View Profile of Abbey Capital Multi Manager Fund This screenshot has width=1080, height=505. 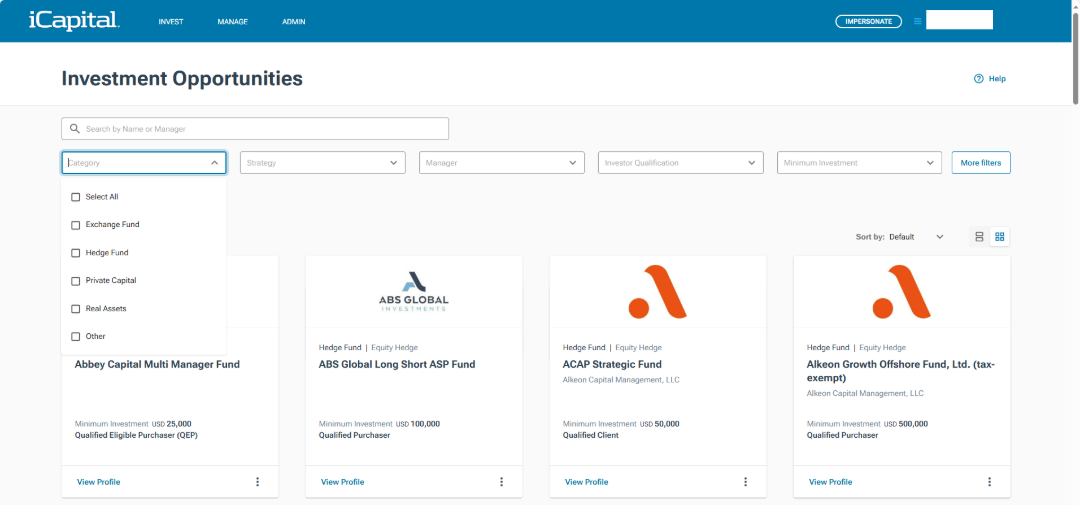(x=98, y=482)
